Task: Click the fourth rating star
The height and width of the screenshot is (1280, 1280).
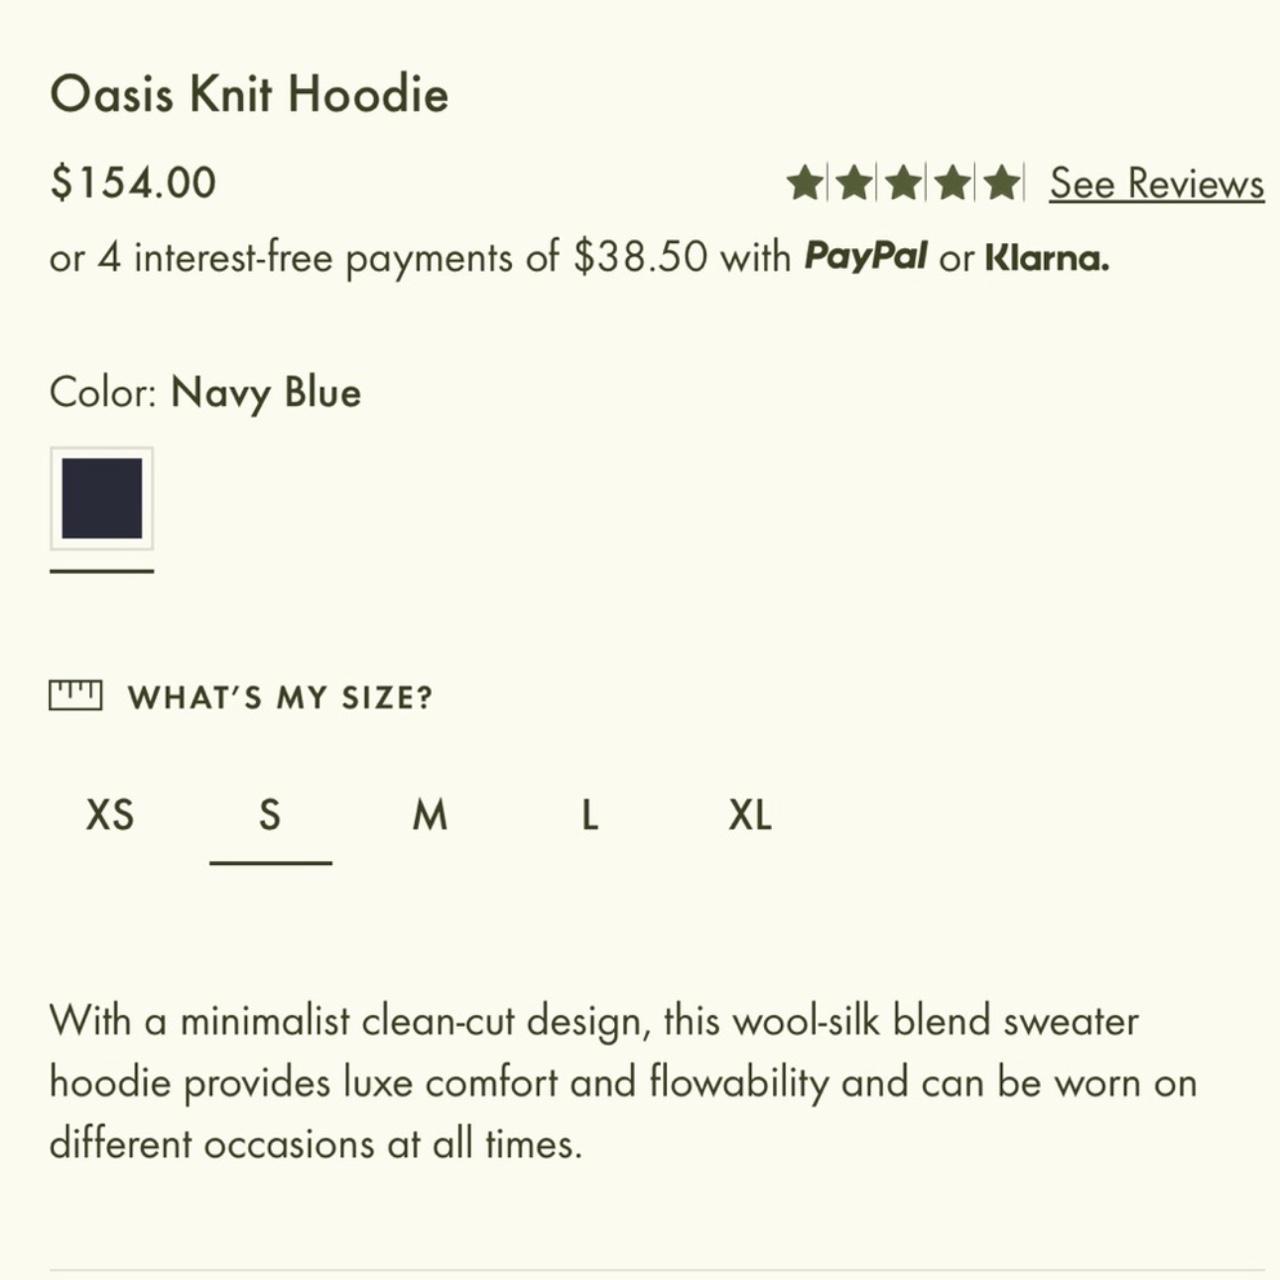Action: click(x=952, y=183)
